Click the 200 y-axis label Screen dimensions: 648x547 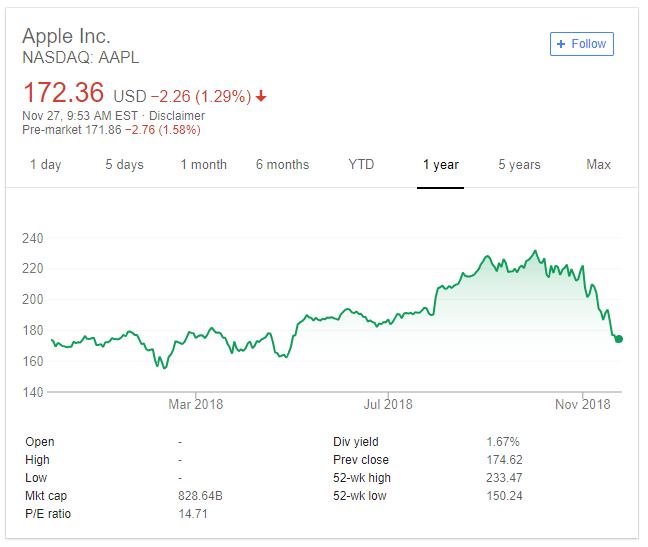(33, 299)
